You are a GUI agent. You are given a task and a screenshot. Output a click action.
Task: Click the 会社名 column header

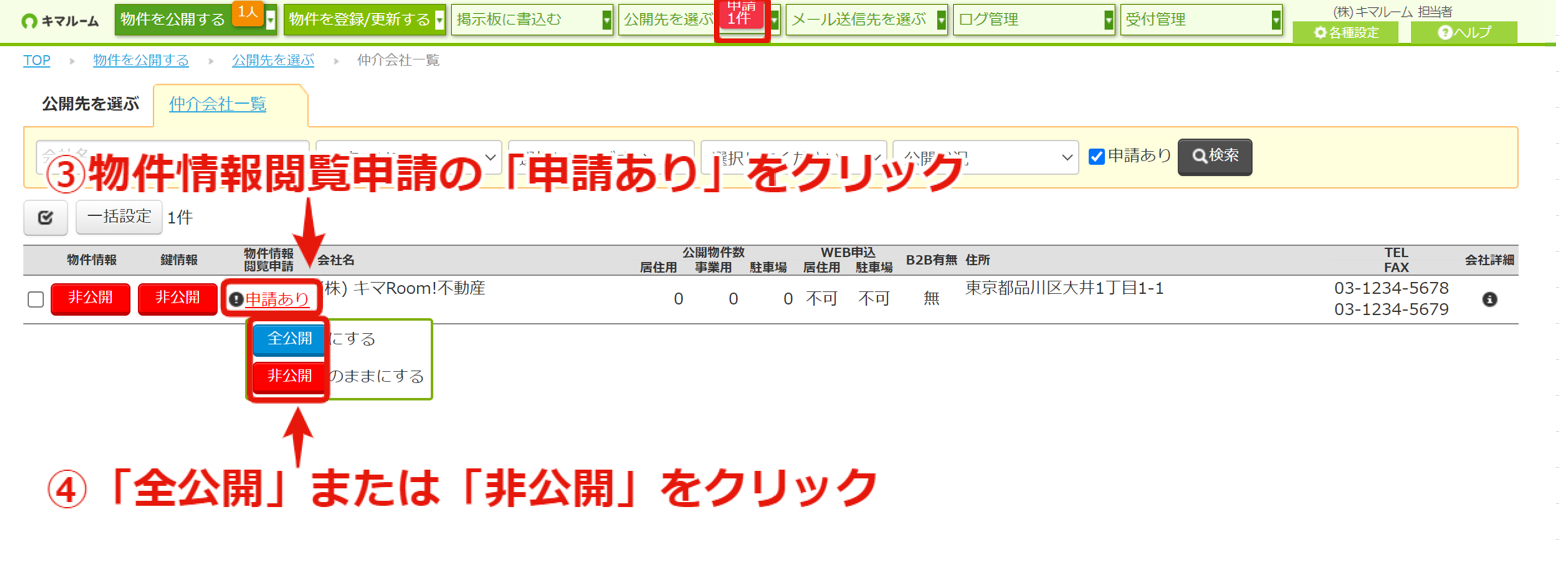coord(336,260)
